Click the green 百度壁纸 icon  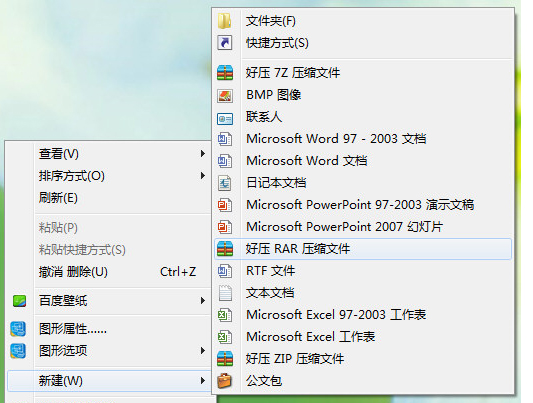tap(19, 301)
